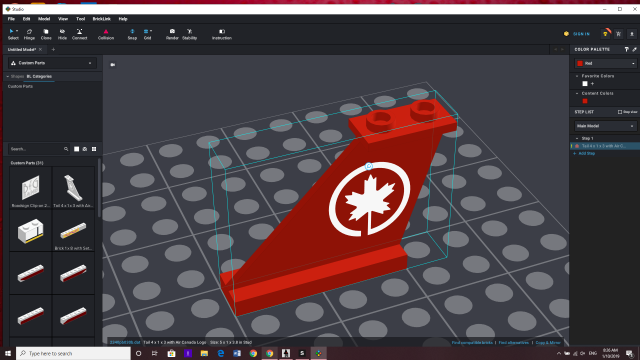Toggle the Snap option in toolbar
The width and height of the screenshot is (640, 360).
click(132, 34)
